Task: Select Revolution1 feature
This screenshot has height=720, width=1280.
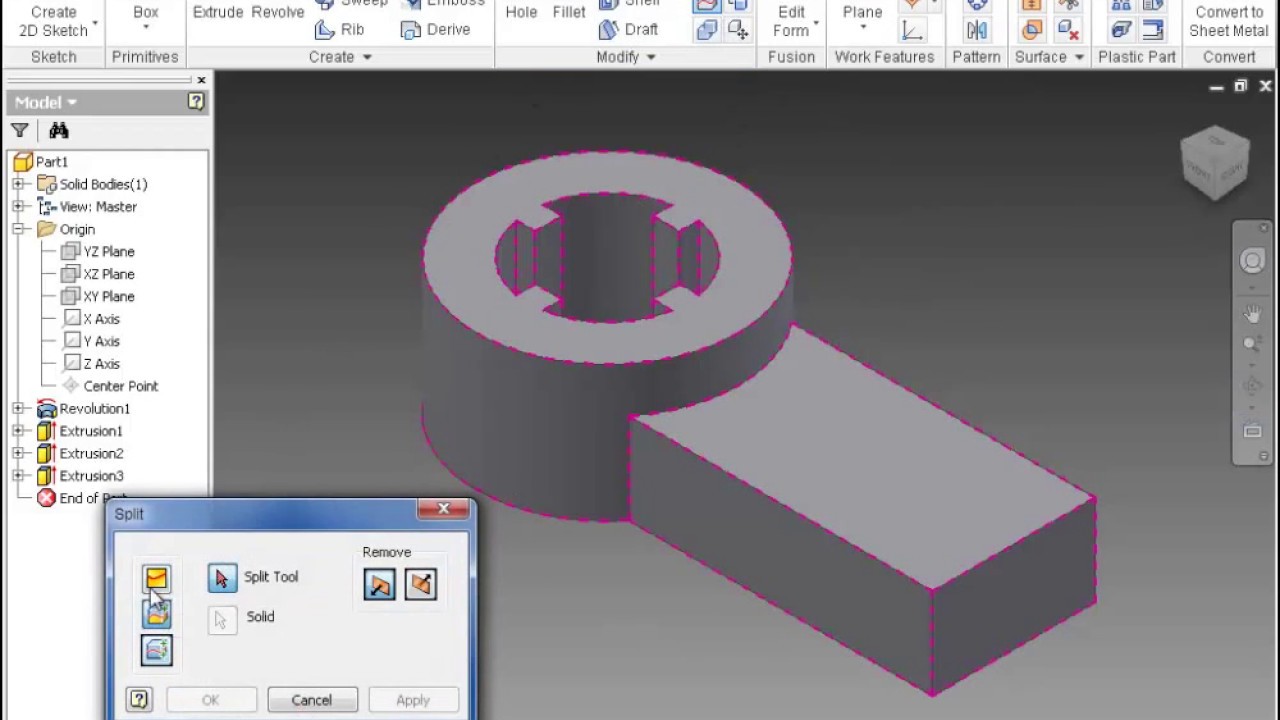Action: point(83,408)
